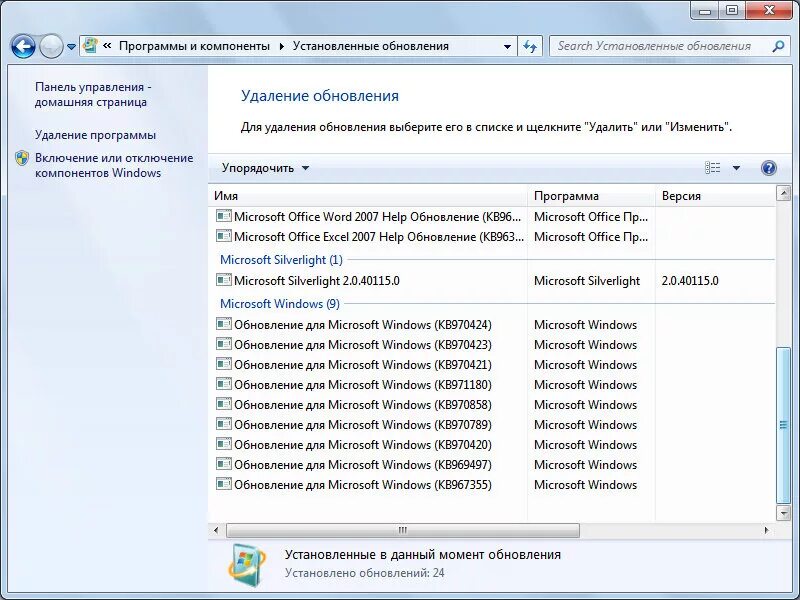Click the horizontal scrollbar left arrow
The image size is (800, 600).
216,531
